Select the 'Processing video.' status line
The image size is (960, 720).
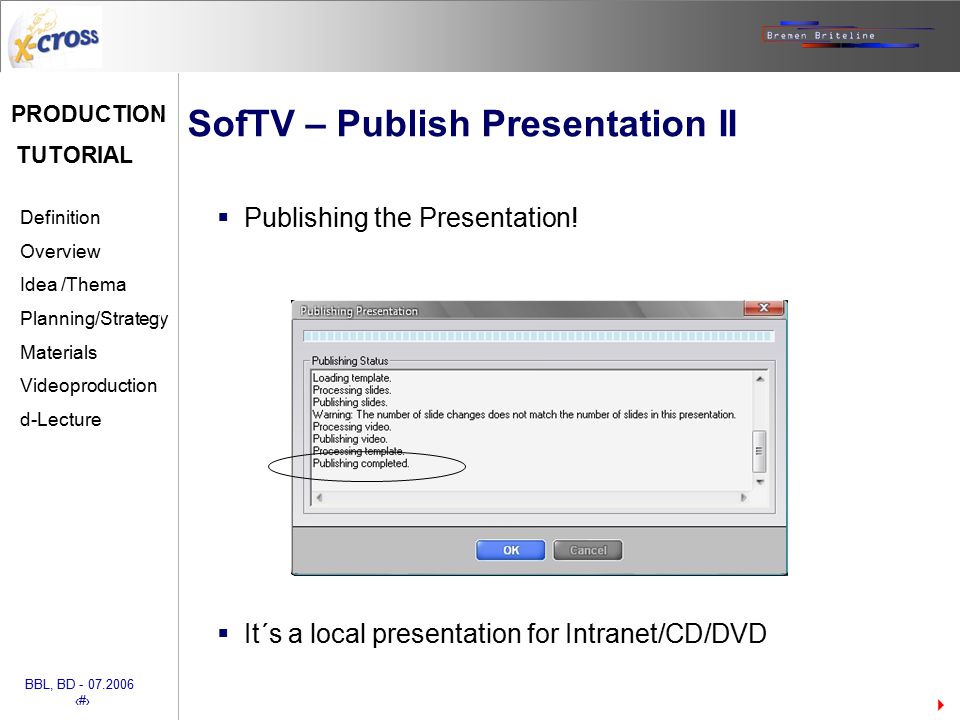click(x=351, y=427)
